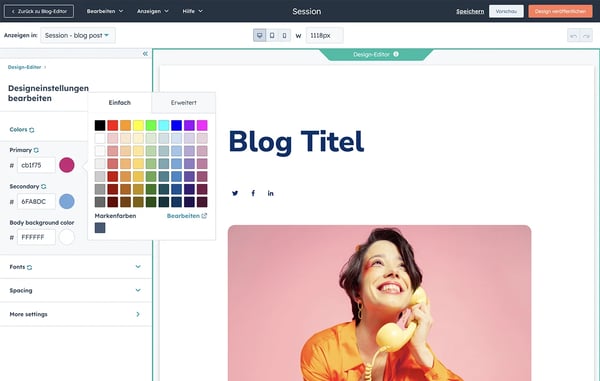Click the Body background white circle swatch
The height and width of the screenshot is (381, 600).
67,237
